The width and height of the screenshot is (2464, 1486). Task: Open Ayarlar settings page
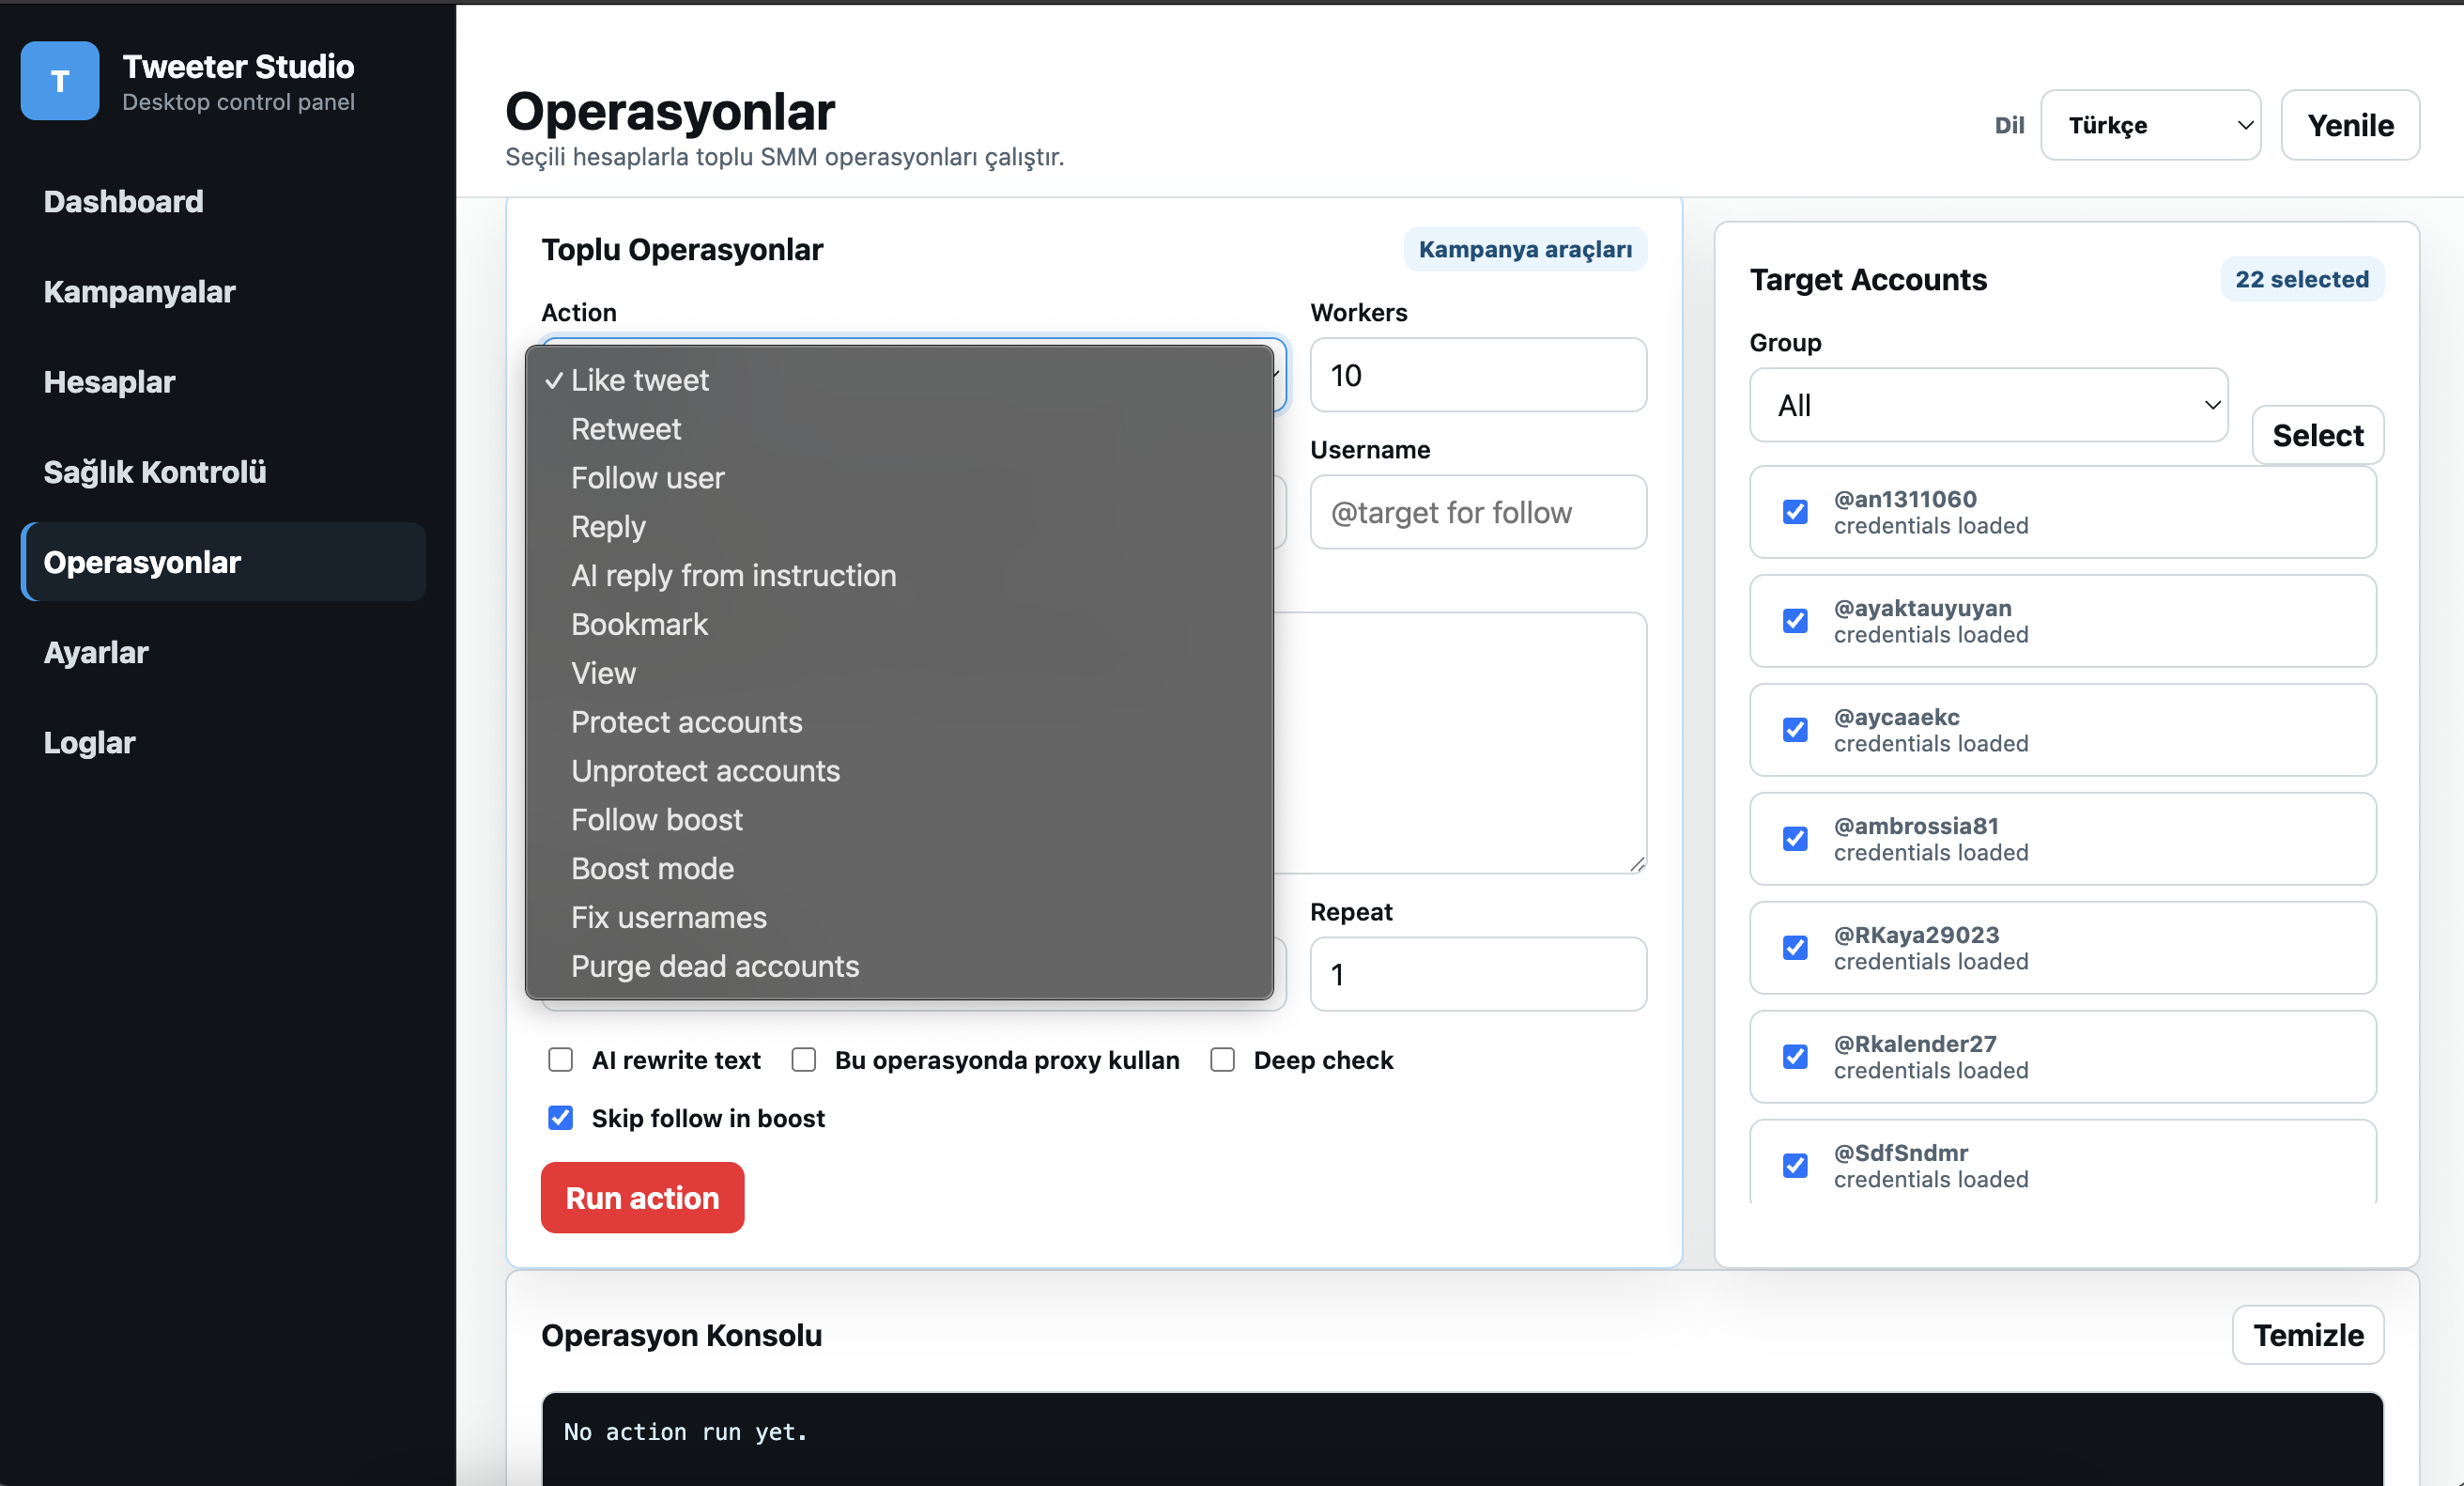(96, 652)
